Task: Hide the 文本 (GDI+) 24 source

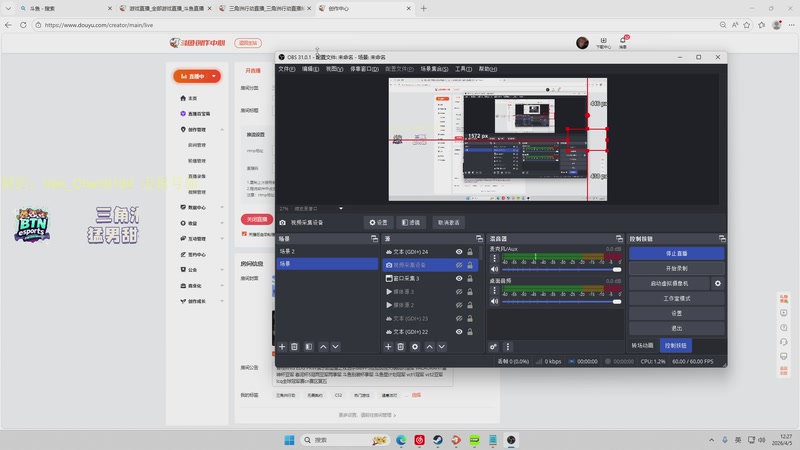Action: pos(459,252)
